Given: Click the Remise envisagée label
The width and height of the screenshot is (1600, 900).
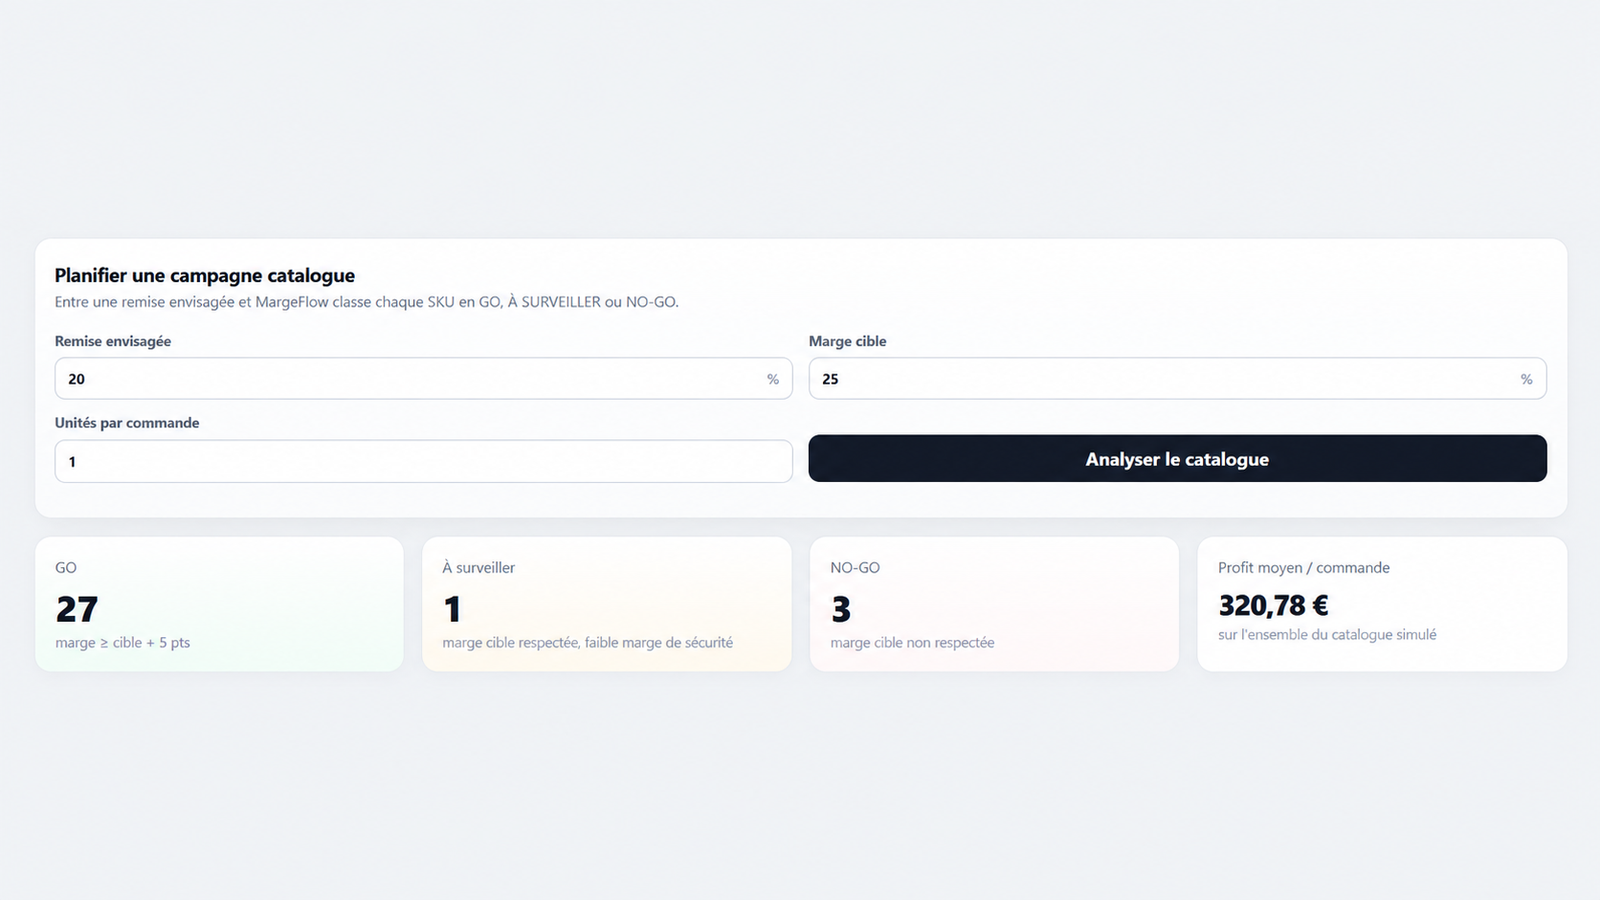Looking at the screenshot, I should click(x=113, y=341).
